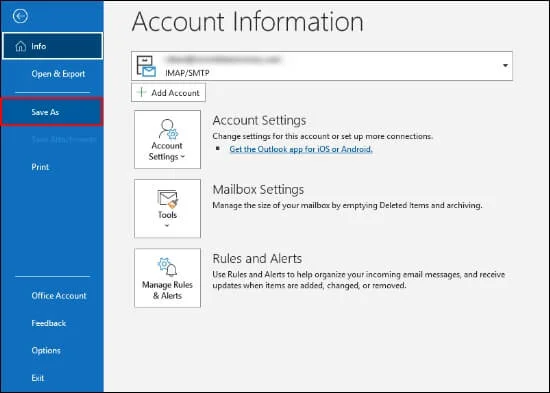Click the greyed Save Attachments item

click(63, 140)
